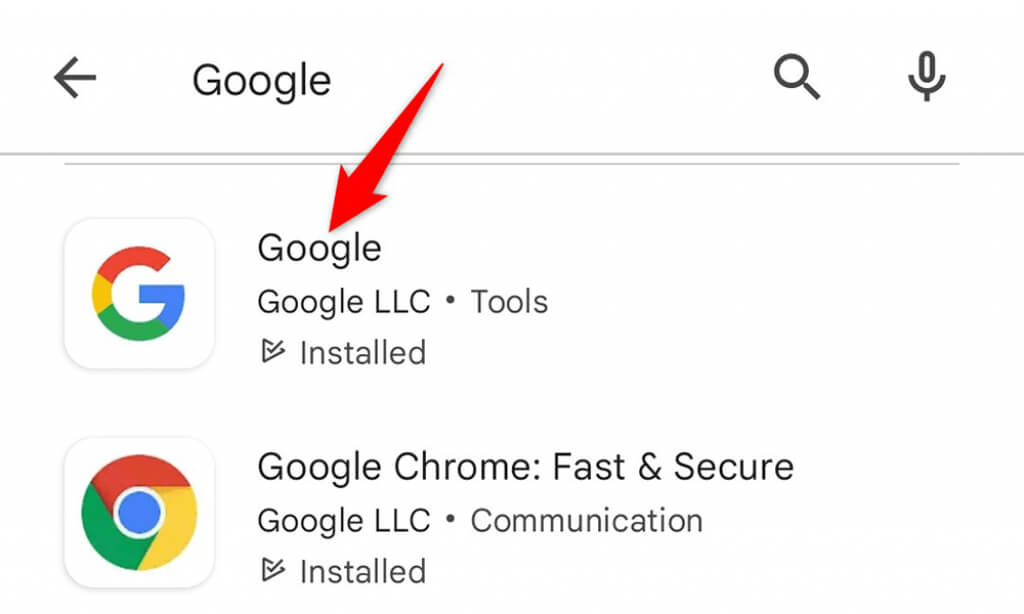Open Chrome via its app logo
The width and height of the screenshot is (1024, 614).
[139, 513]
